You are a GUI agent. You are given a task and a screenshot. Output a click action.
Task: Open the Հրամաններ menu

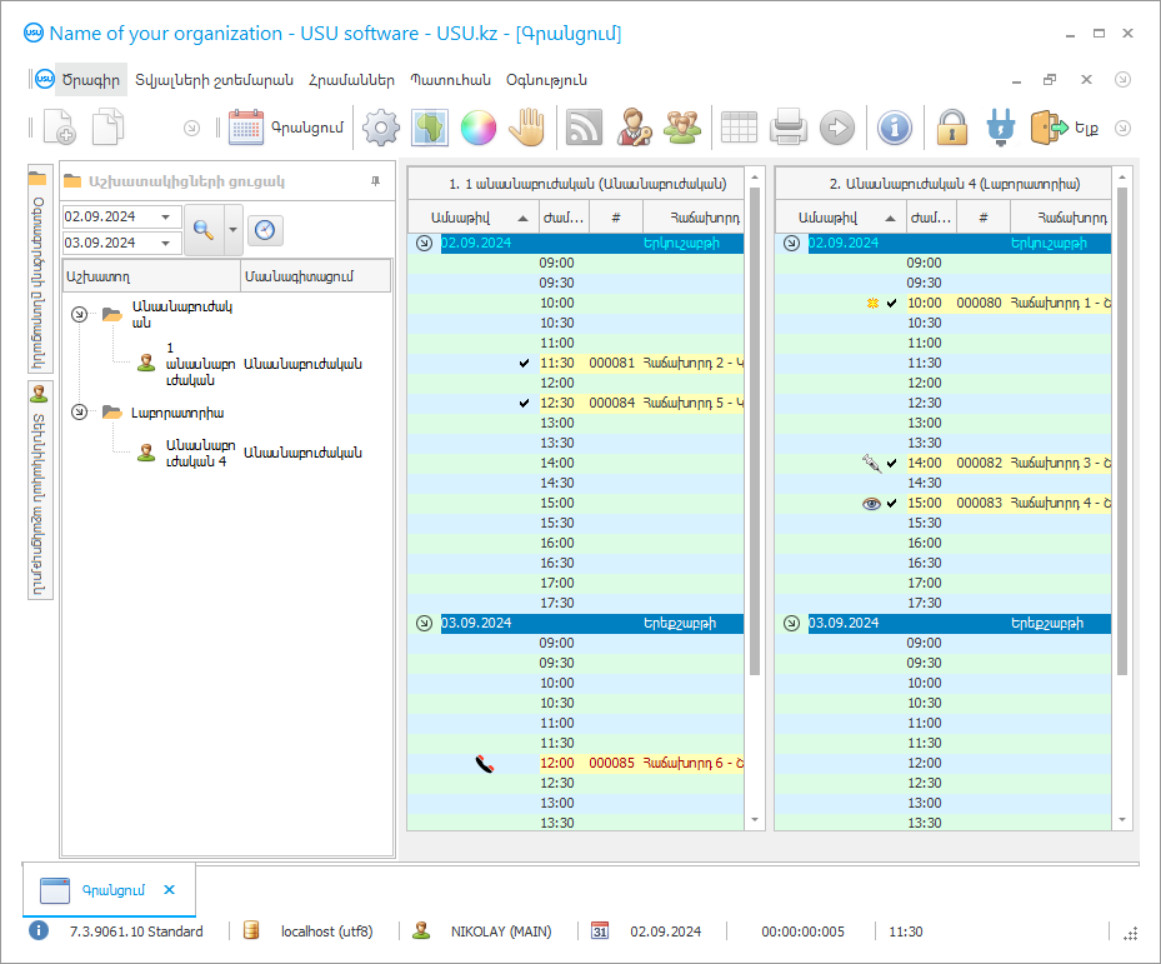click(351, 80)
